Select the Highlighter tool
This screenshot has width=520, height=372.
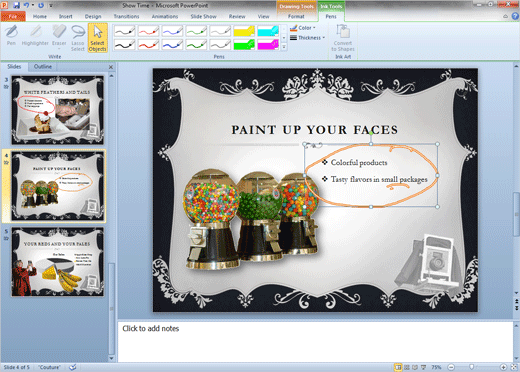click(35, 36)
